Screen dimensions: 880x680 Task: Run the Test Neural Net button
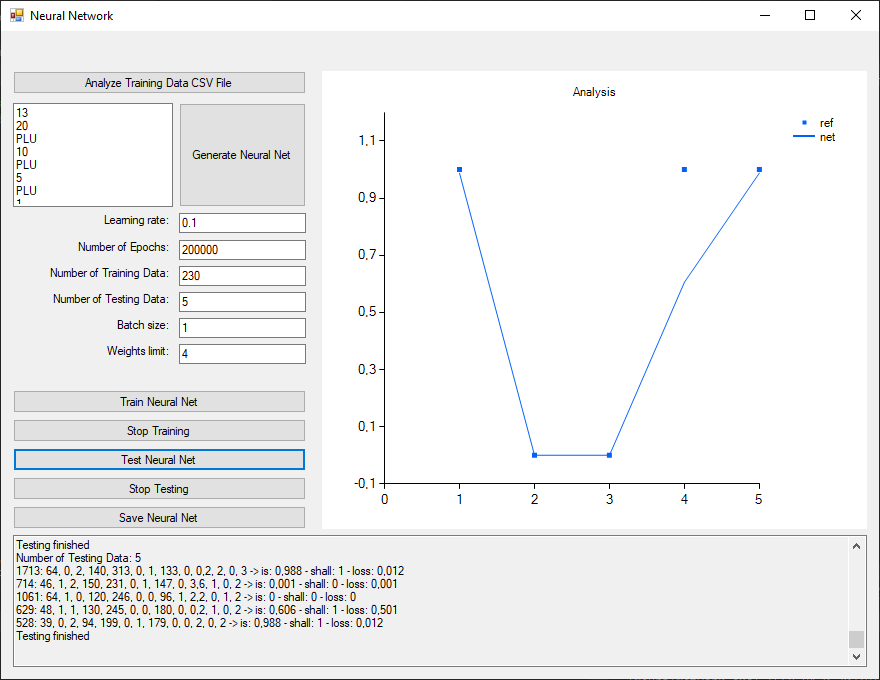click(159, 460)
